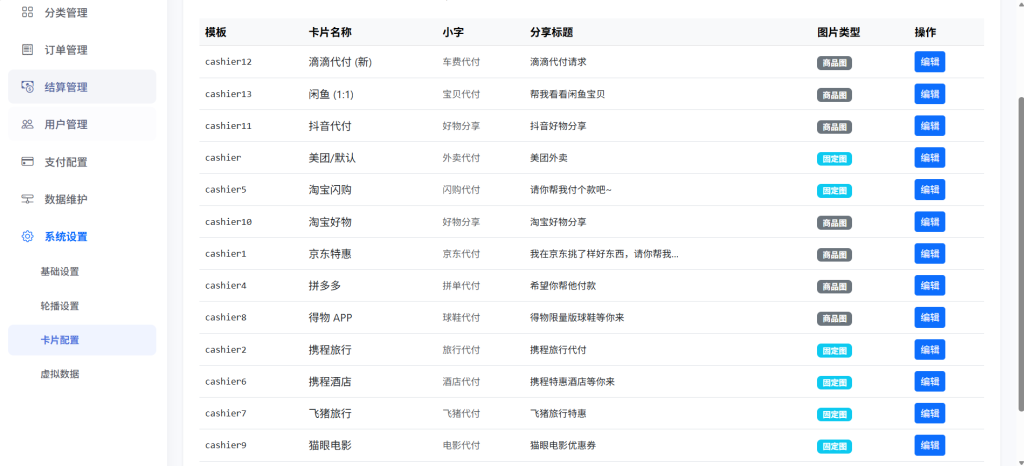Edit the 淘宝闪购 card
The height and width of the screenshot is (466, 1024).
(x=929, y=189)
